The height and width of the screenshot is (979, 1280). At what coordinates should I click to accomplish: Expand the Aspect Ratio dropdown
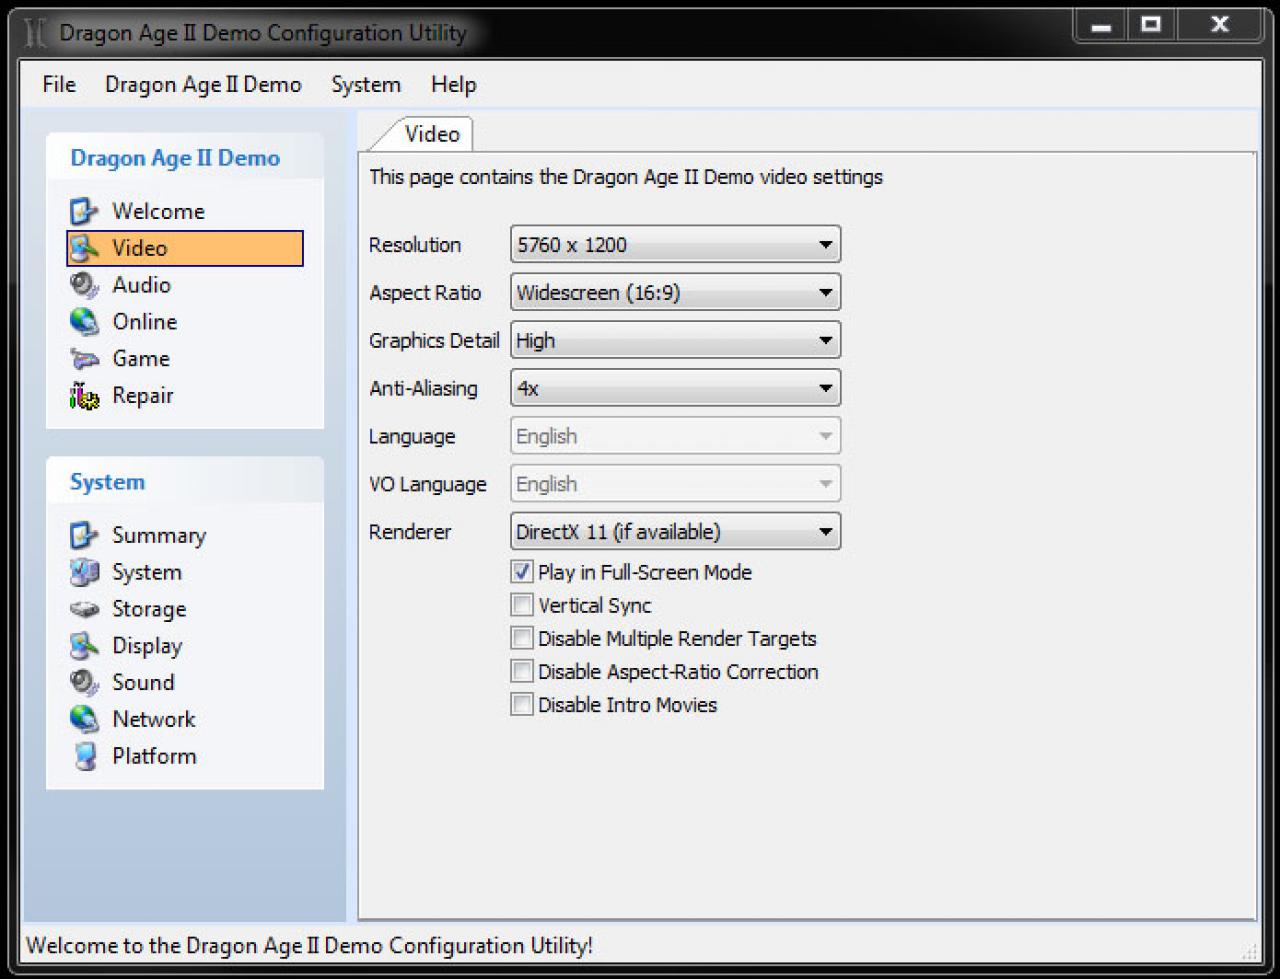[675, 293]
